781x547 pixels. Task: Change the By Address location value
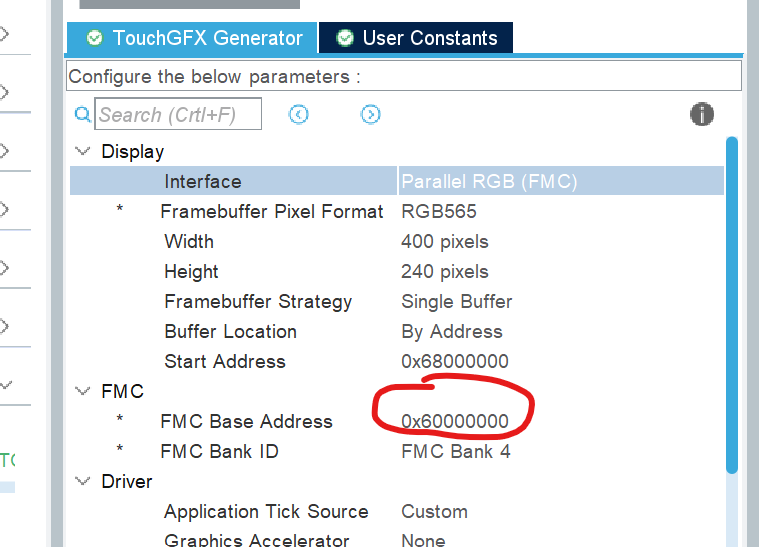tap(452, 332)
